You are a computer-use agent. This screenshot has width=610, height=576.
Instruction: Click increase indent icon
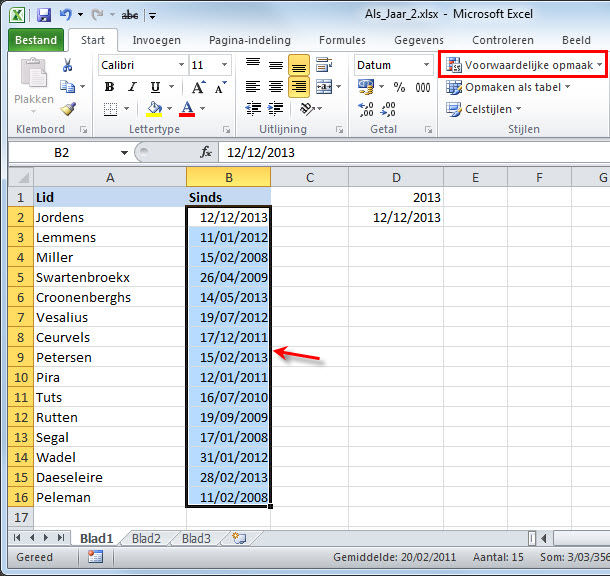pyautogui.click(x=276, y=109)
